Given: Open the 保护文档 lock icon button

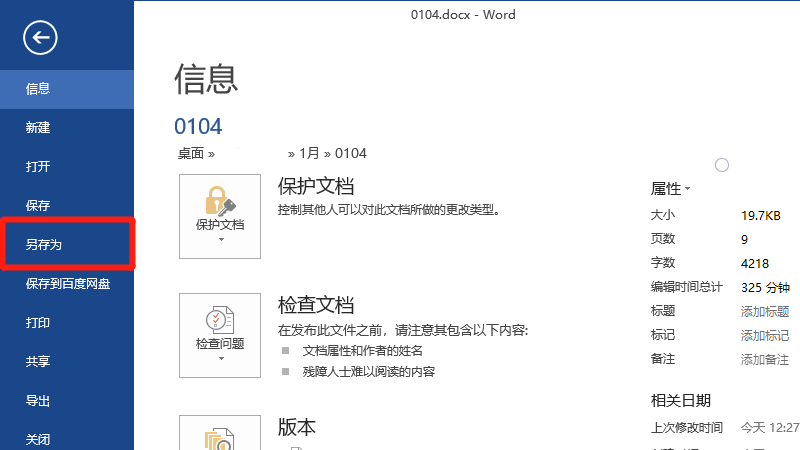Looking at the screenshot, I should tap(219, 216).
